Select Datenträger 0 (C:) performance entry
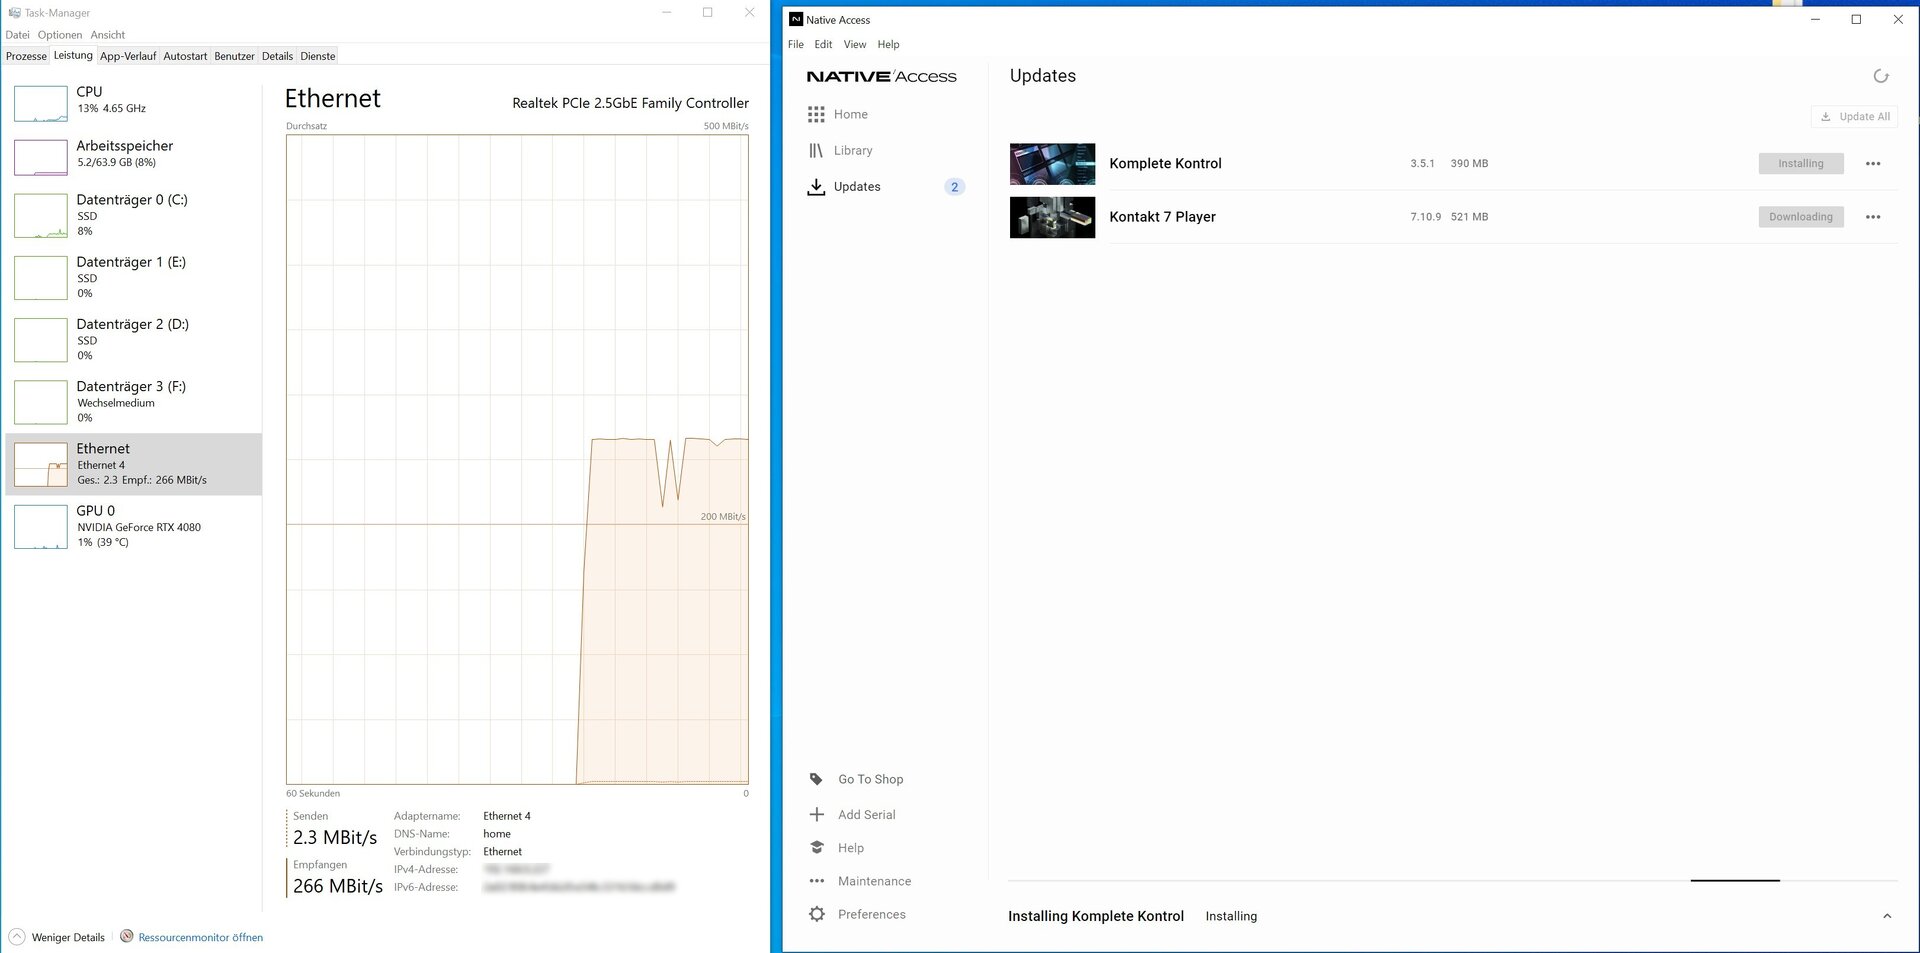The width and height of the screenshot is (1920, 953). coord(134,215)
